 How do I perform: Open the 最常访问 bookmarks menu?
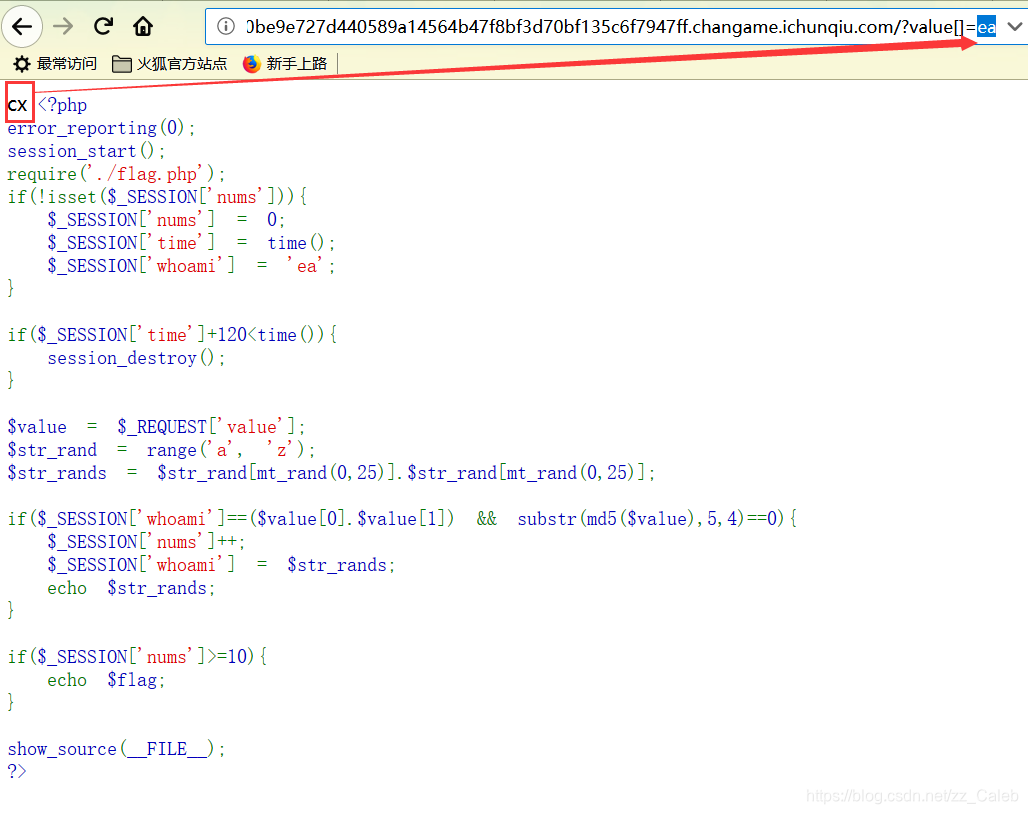55,64
